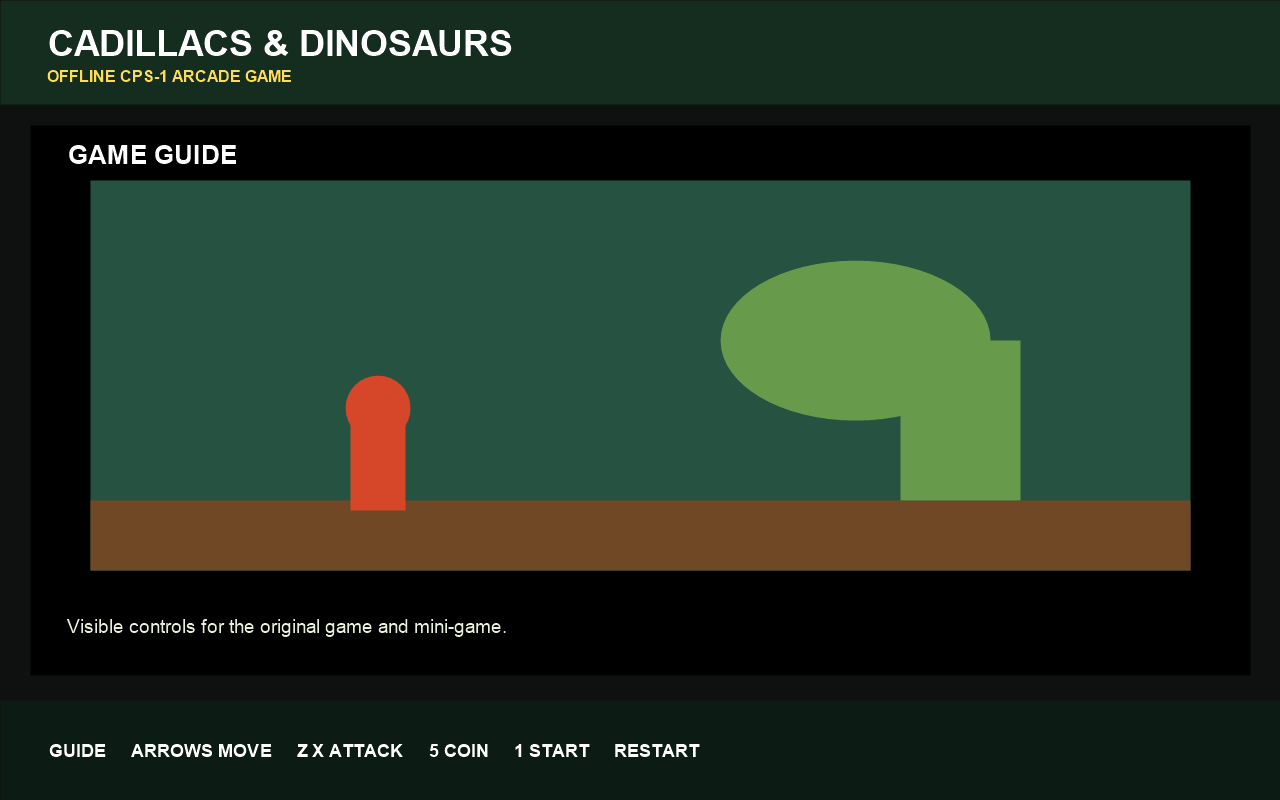Screen dimensions: 1280x800
Task: Click the Z X ATTACK control
Action: (350, 751)
